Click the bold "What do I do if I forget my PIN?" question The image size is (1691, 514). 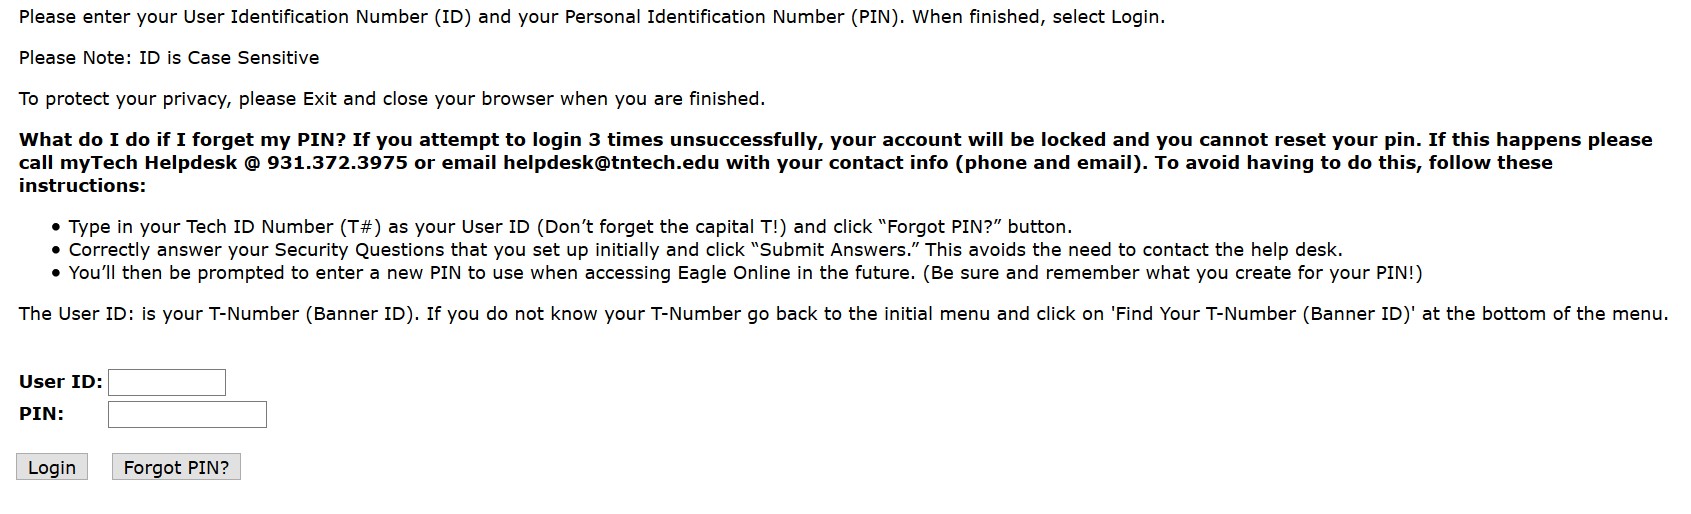pos(182,140)
